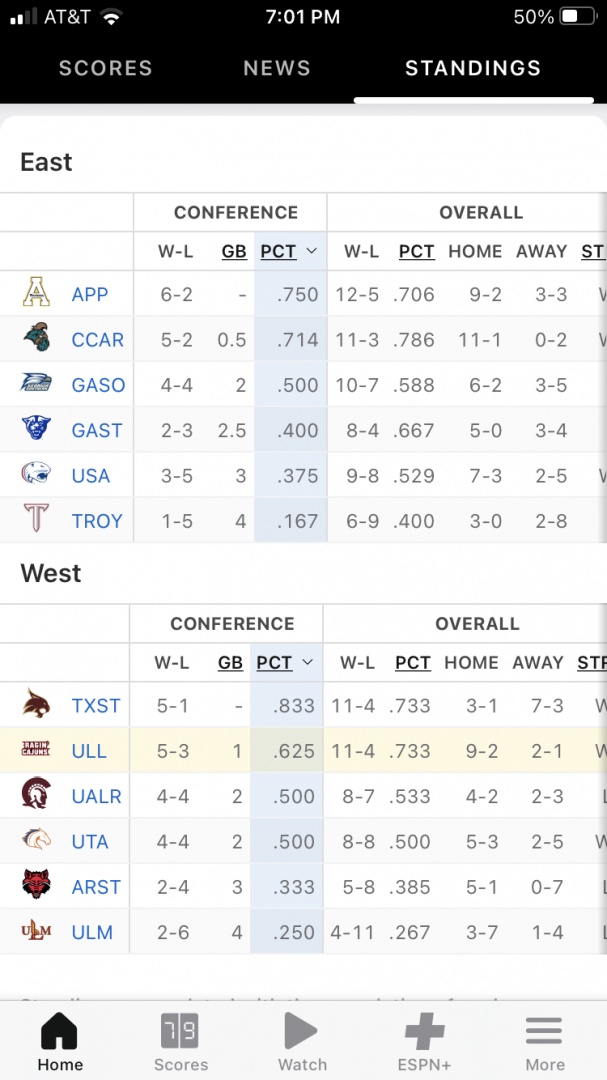Tap the Texas State bobcat logo
Screen dimensions: 607x1080
(36, 705)
